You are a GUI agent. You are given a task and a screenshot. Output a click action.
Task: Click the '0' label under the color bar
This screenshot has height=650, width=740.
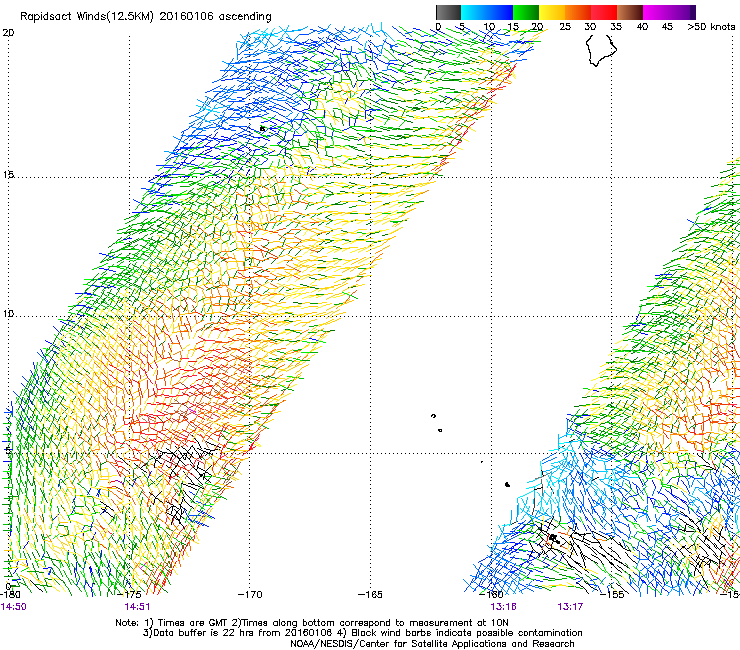coord(438,27)
